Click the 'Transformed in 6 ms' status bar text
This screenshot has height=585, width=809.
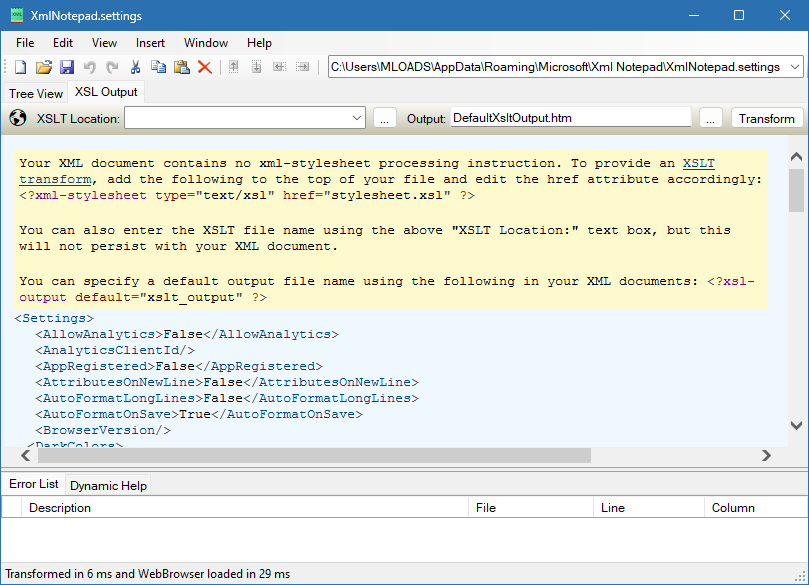click(x=148, y=574)
